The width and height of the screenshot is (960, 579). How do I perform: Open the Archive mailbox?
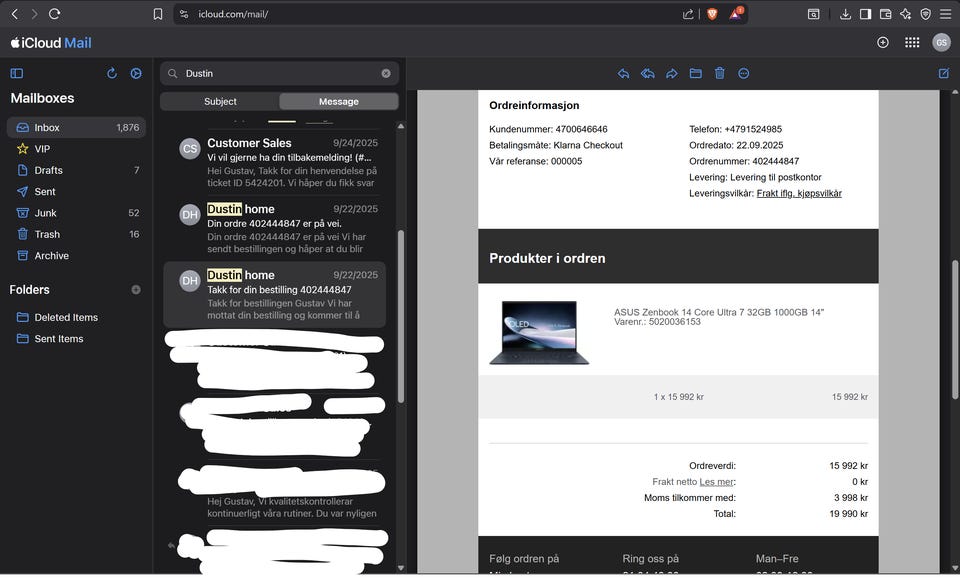click(x=77, y=256)
